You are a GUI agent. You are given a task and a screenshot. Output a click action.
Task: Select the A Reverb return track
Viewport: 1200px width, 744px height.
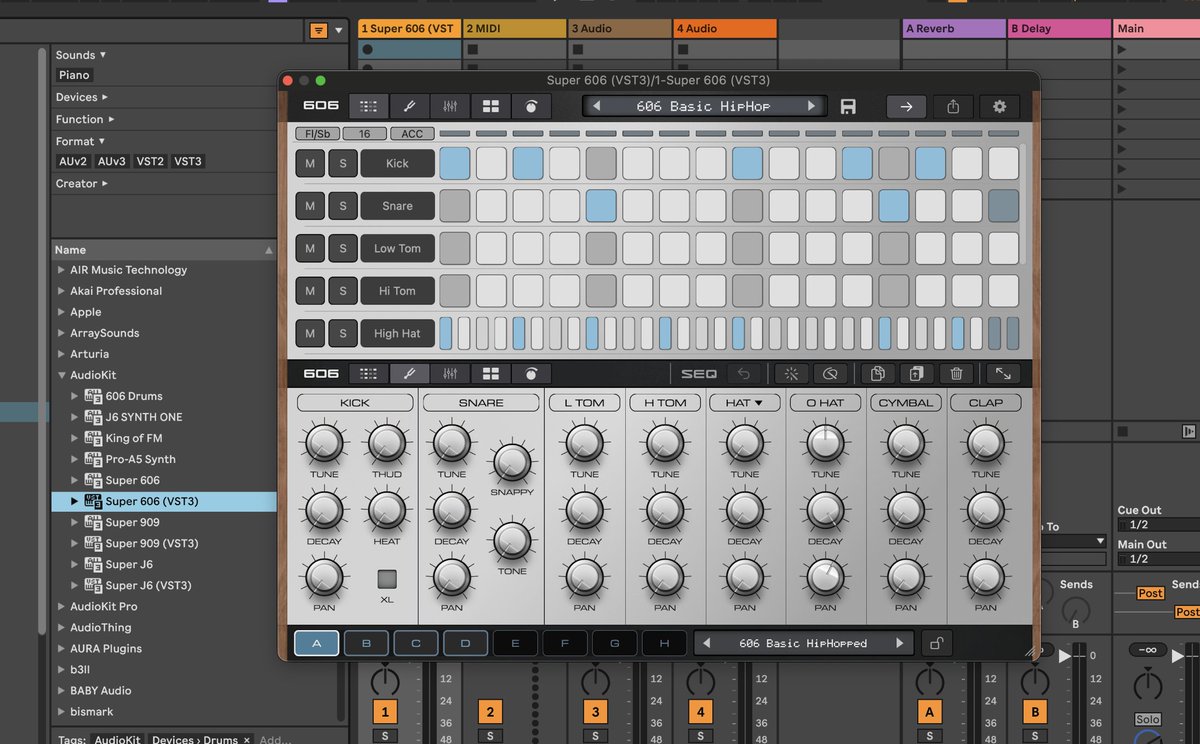tap(954, 29)
